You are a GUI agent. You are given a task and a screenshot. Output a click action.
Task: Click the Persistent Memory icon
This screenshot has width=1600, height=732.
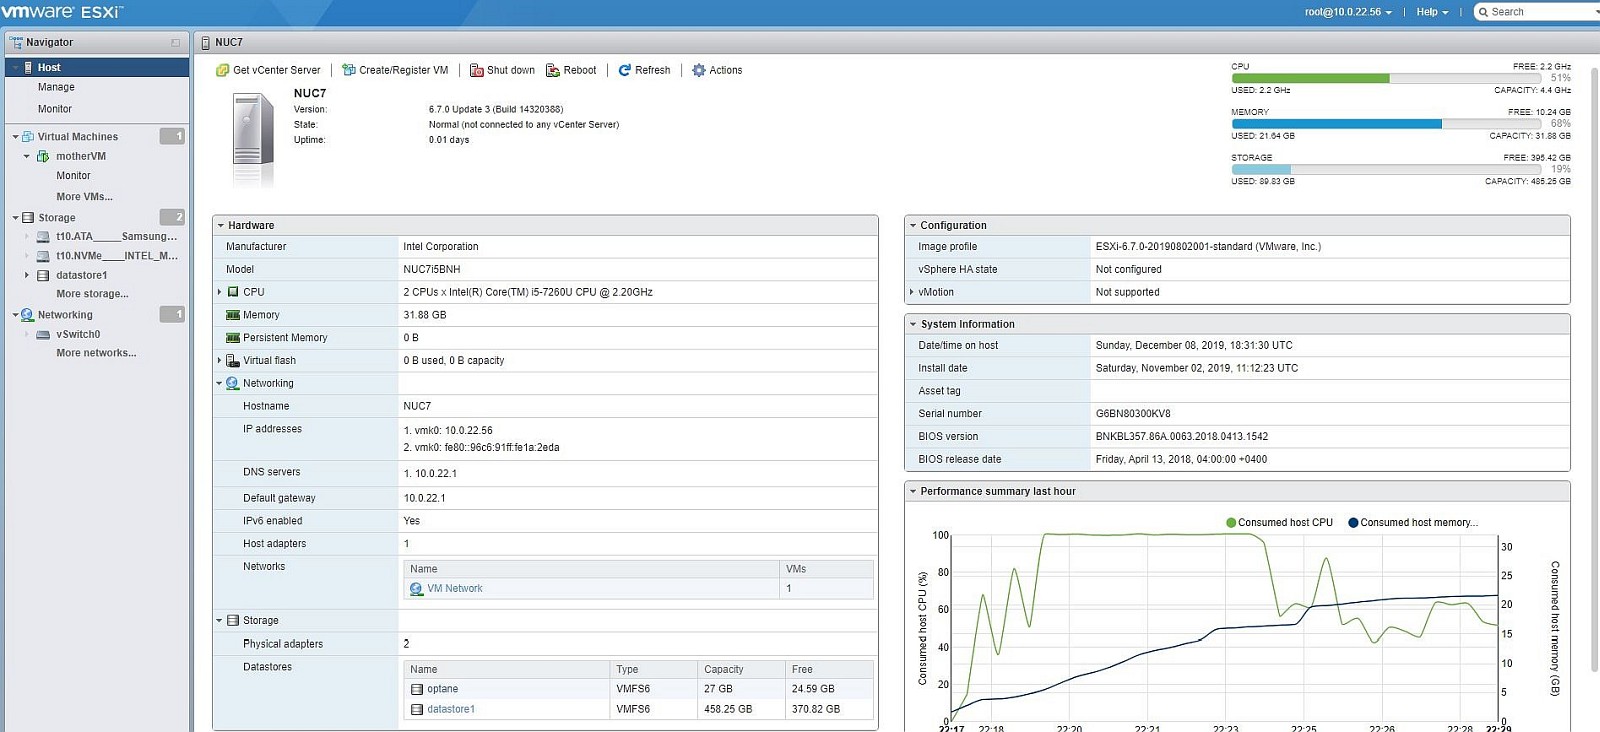click(x=233, y=338)
